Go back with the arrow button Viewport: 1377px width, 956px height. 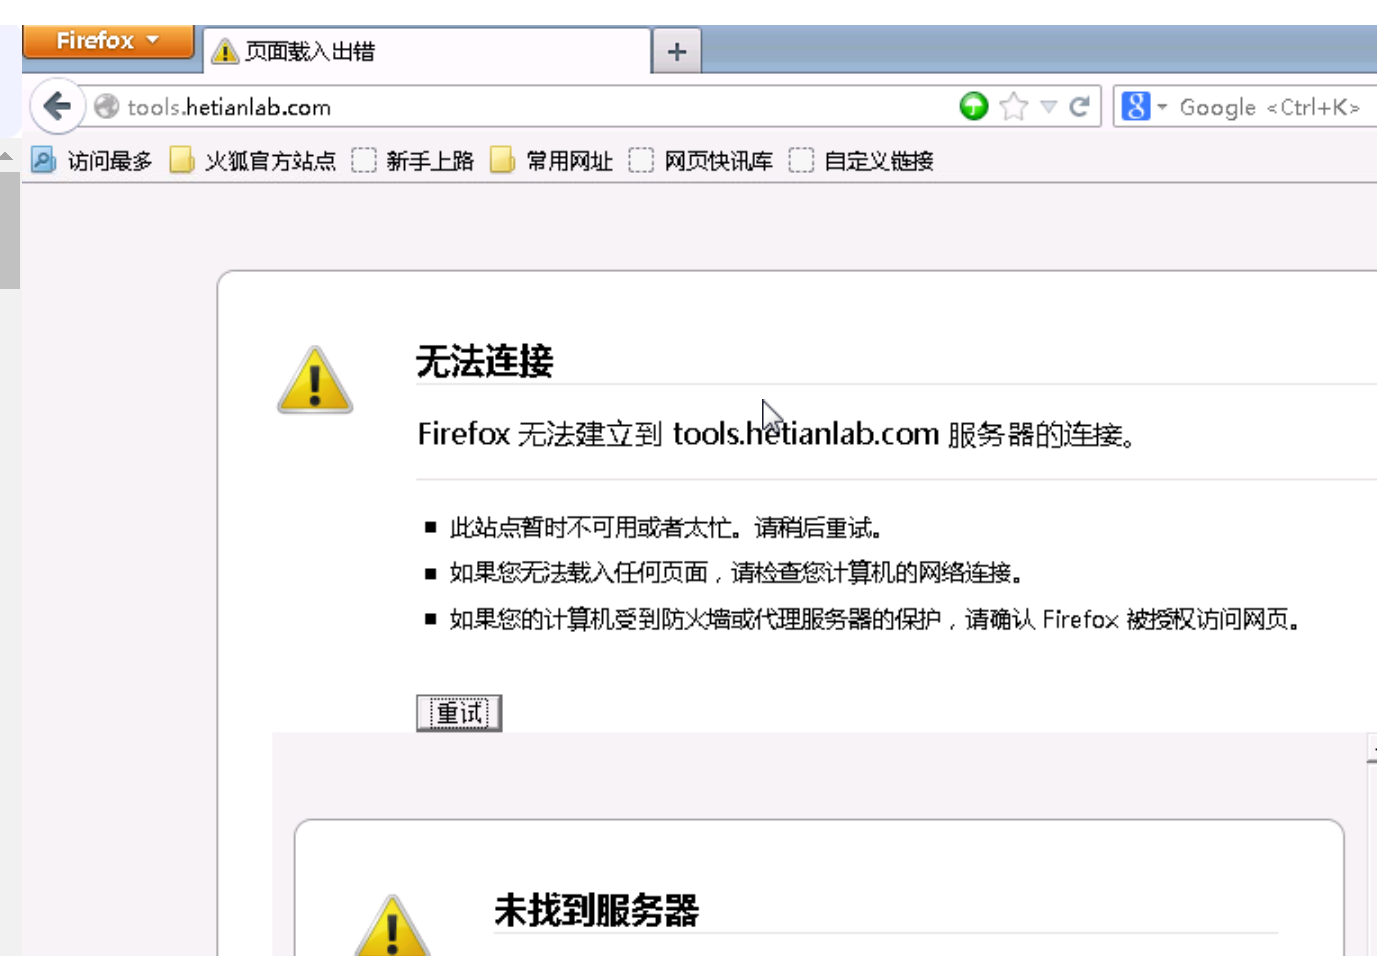point(57,106)
